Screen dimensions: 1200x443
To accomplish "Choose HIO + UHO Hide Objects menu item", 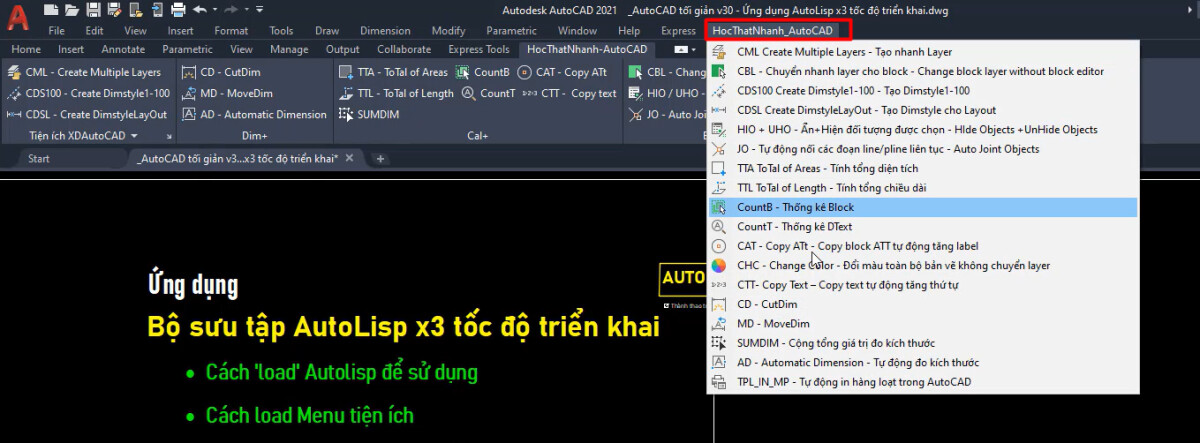I will [923, 129].
